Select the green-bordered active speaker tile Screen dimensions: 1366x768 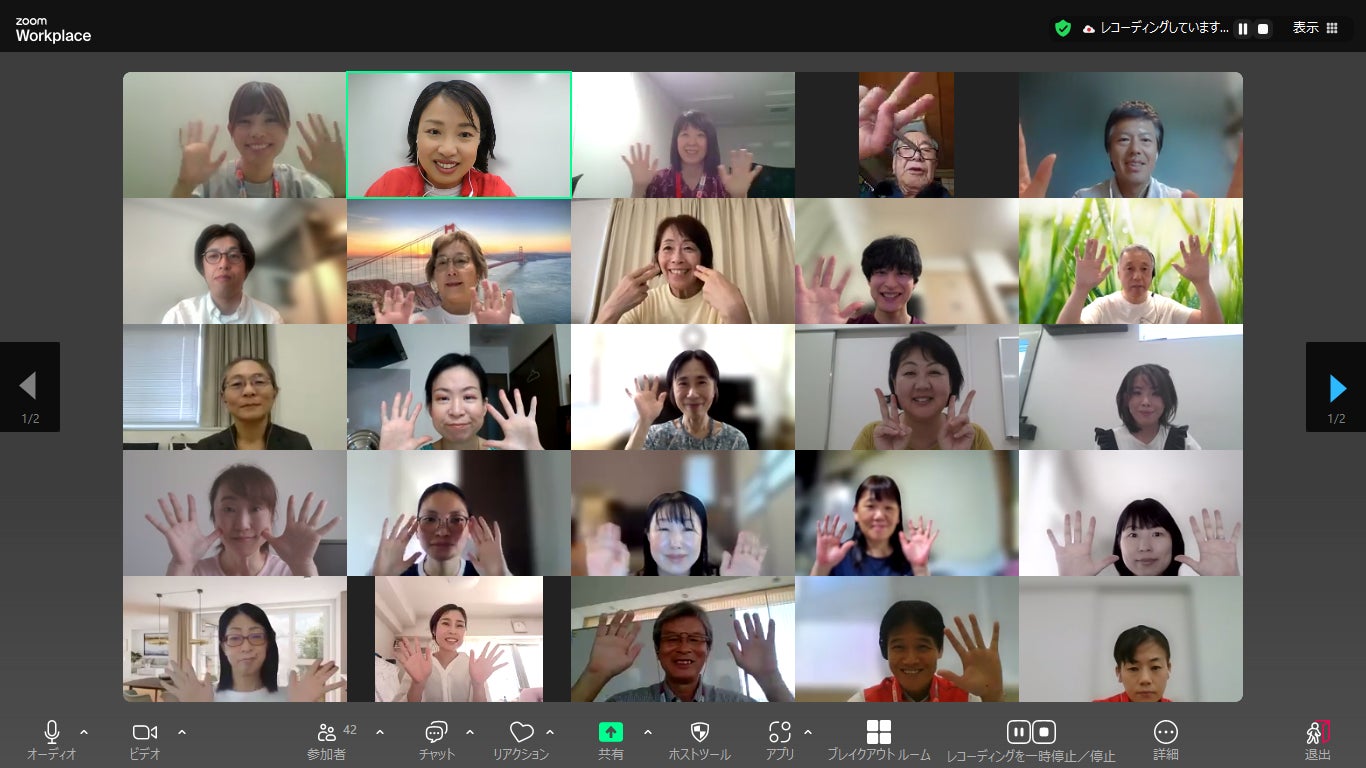(459, 135)
